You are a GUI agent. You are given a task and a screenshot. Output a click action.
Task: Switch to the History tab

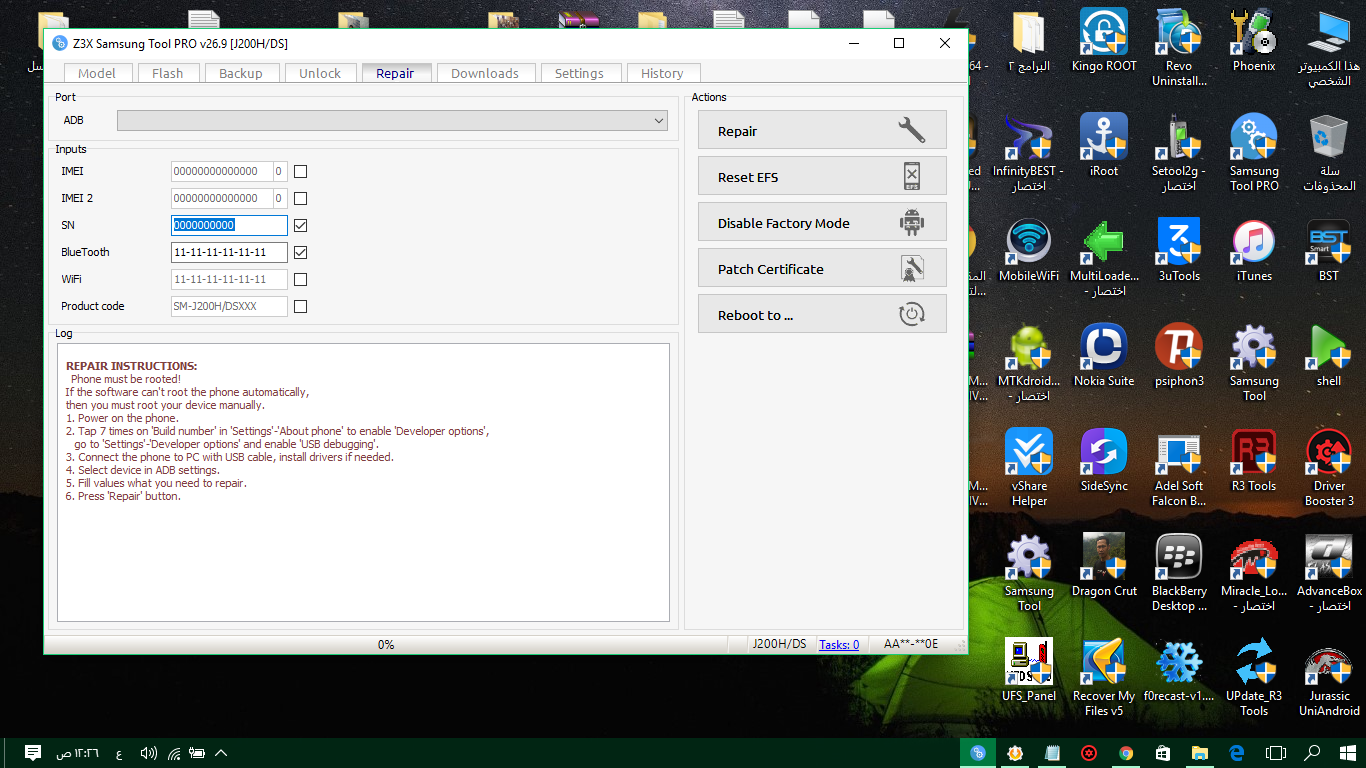click(x=662, y=73)
